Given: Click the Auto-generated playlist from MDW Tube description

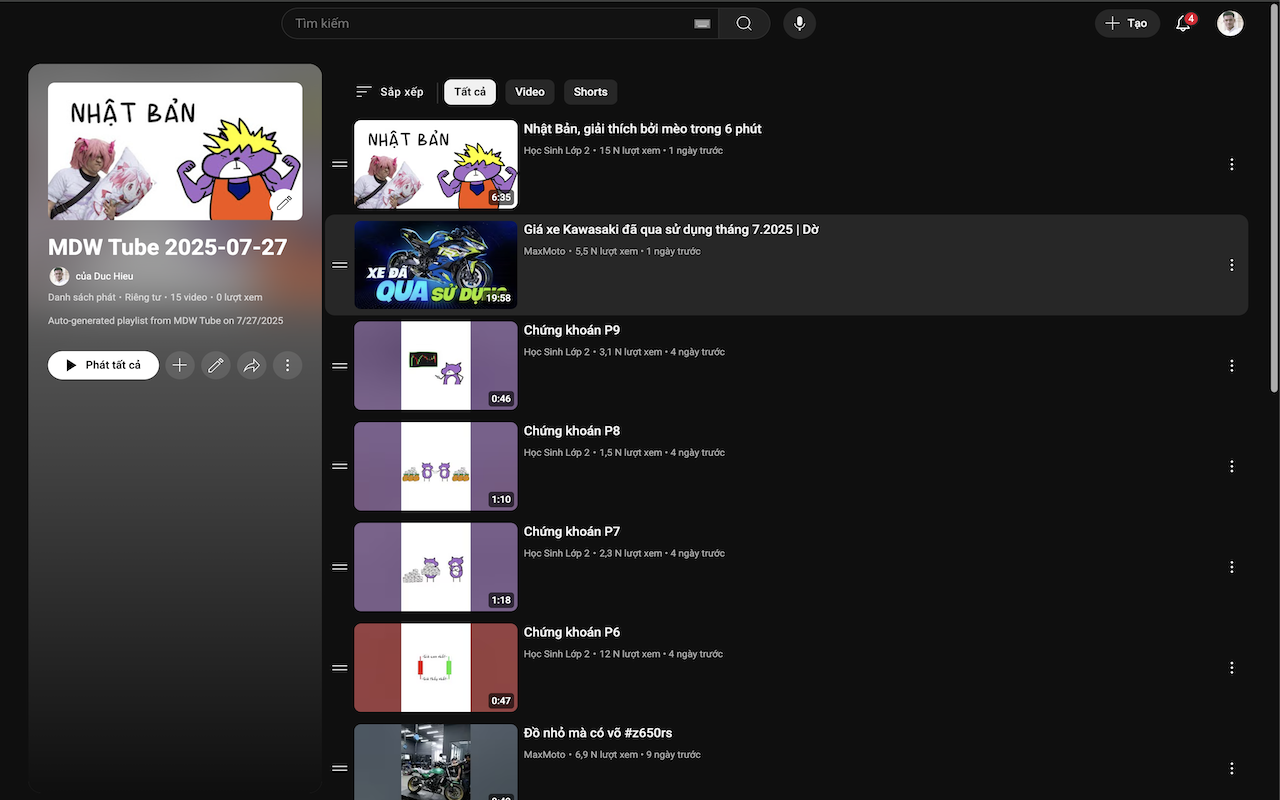Looking at the screenshot, I should coord(166,321).
